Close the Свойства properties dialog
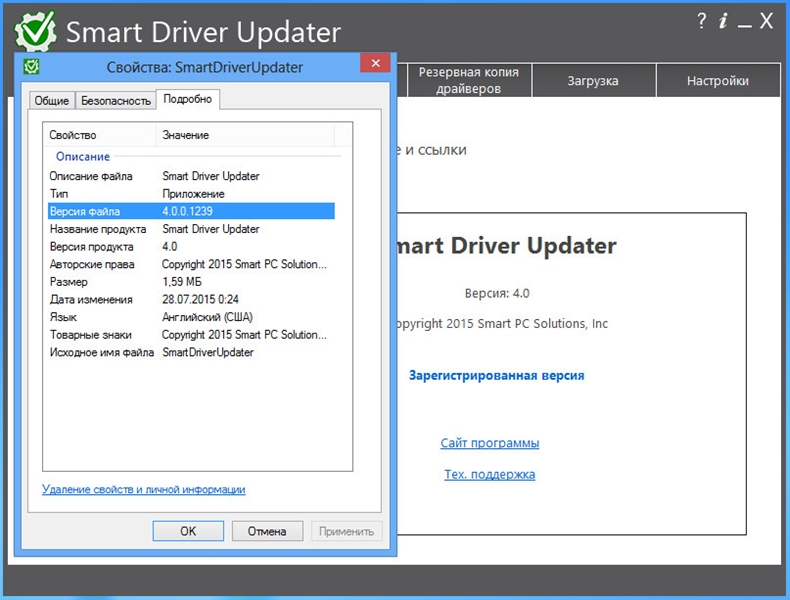 (375, 63)
